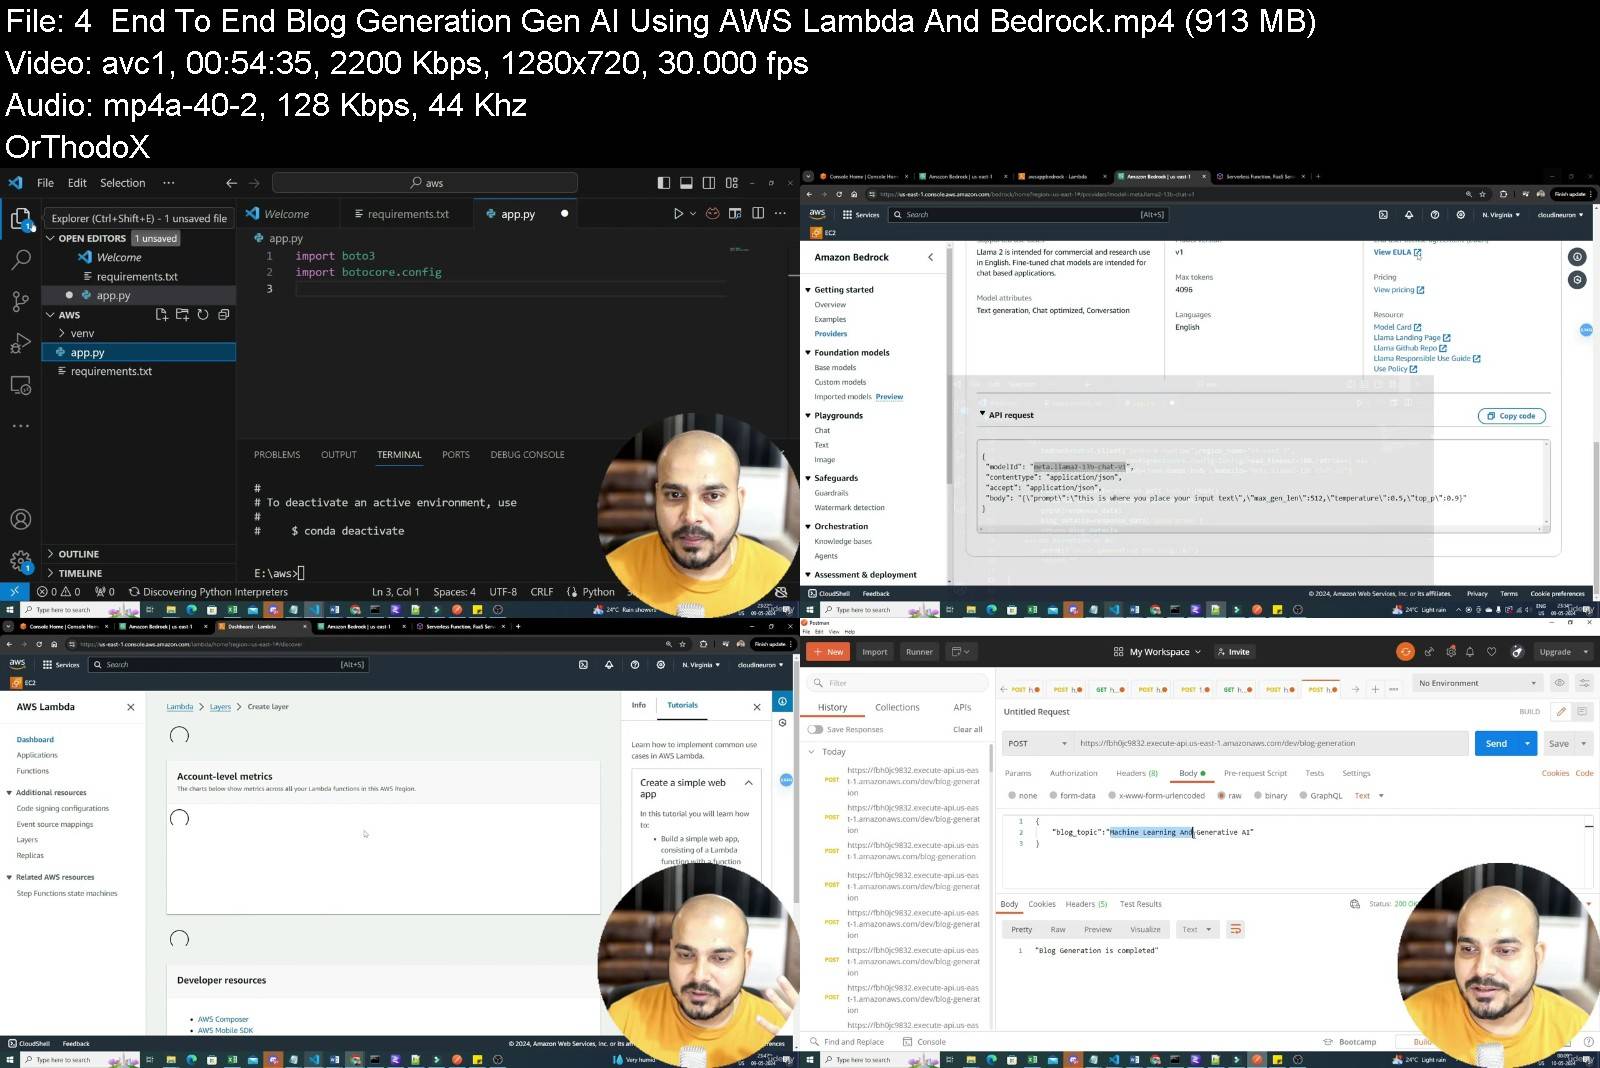
Task: Collapse the Amazon Bedrock side navigation
Action: pyautogui.click(x=931, y=258)
